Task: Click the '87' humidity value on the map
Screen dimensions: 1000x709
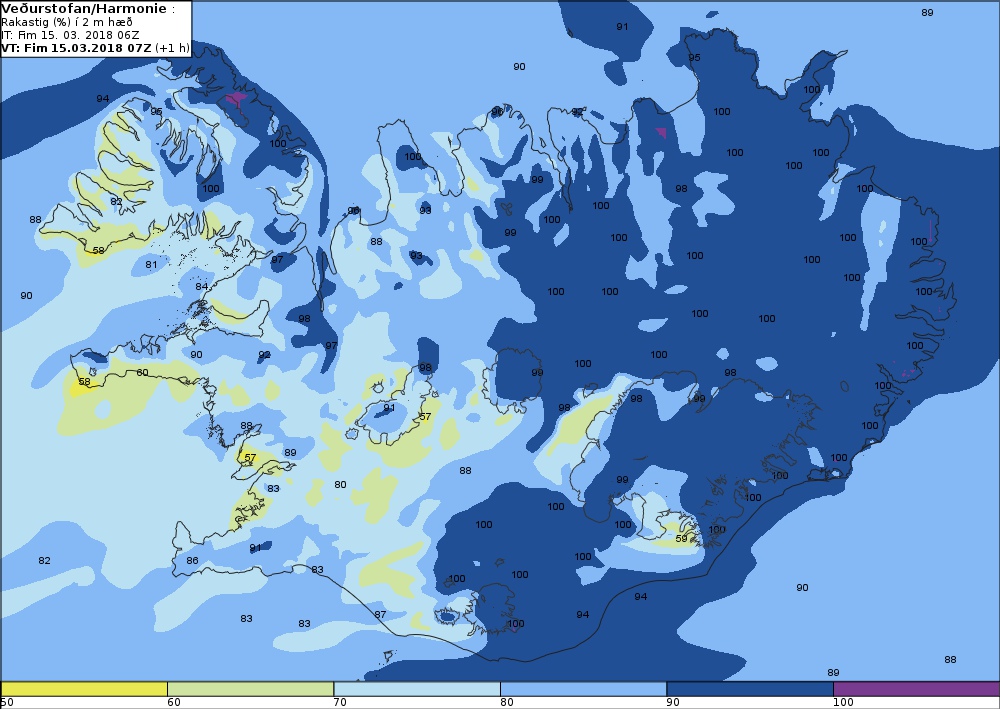Action: 380,615
